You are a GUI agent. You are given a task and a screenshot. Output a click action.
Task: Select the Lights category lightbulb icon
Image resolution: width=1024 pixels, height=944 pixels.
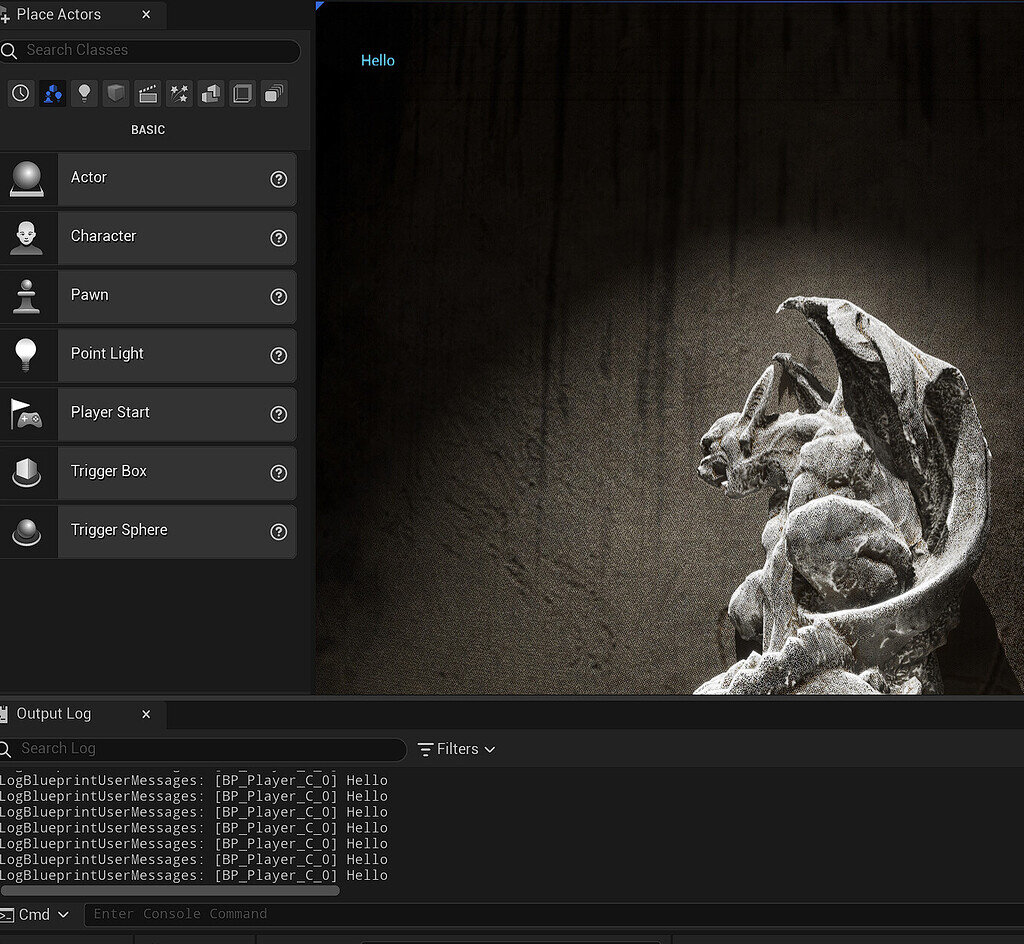[x=85, y=94]
